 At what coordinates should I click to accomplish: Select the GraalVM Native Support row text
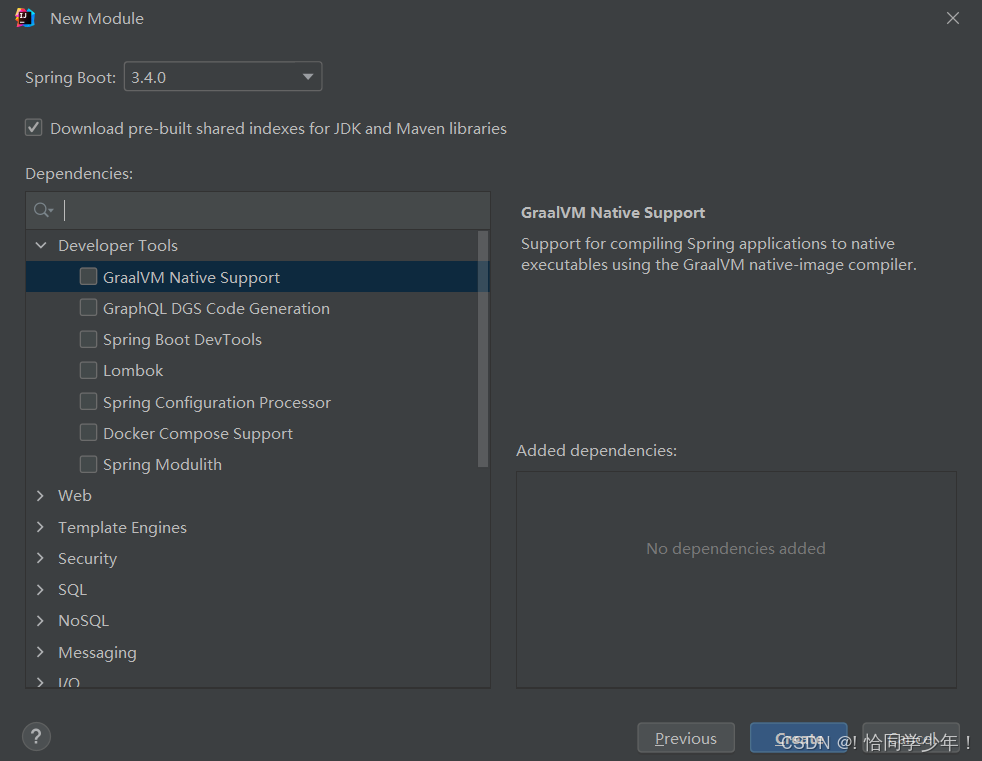click(191, 277)
